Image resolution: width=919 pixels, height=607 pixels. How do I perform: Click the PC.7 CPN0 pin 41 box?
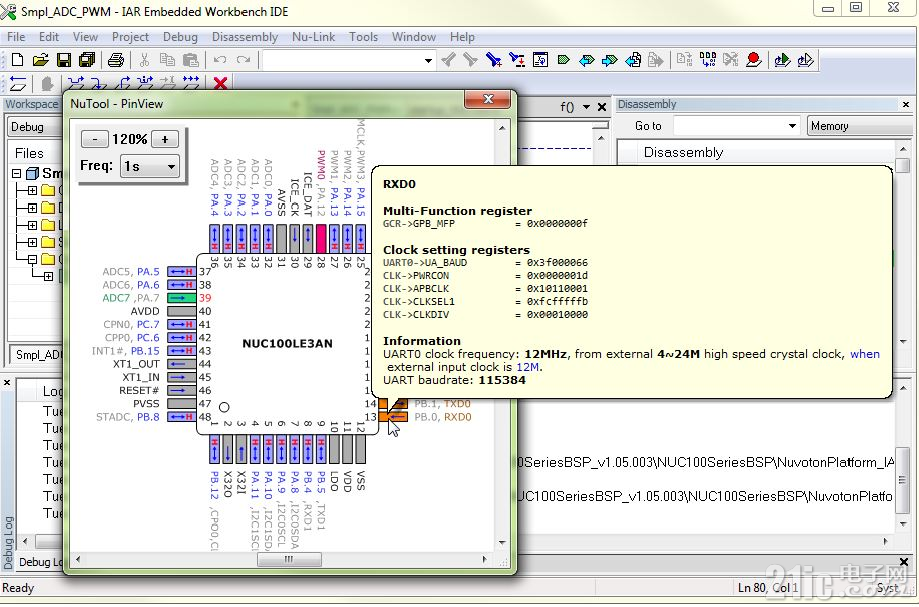(182, 325)
